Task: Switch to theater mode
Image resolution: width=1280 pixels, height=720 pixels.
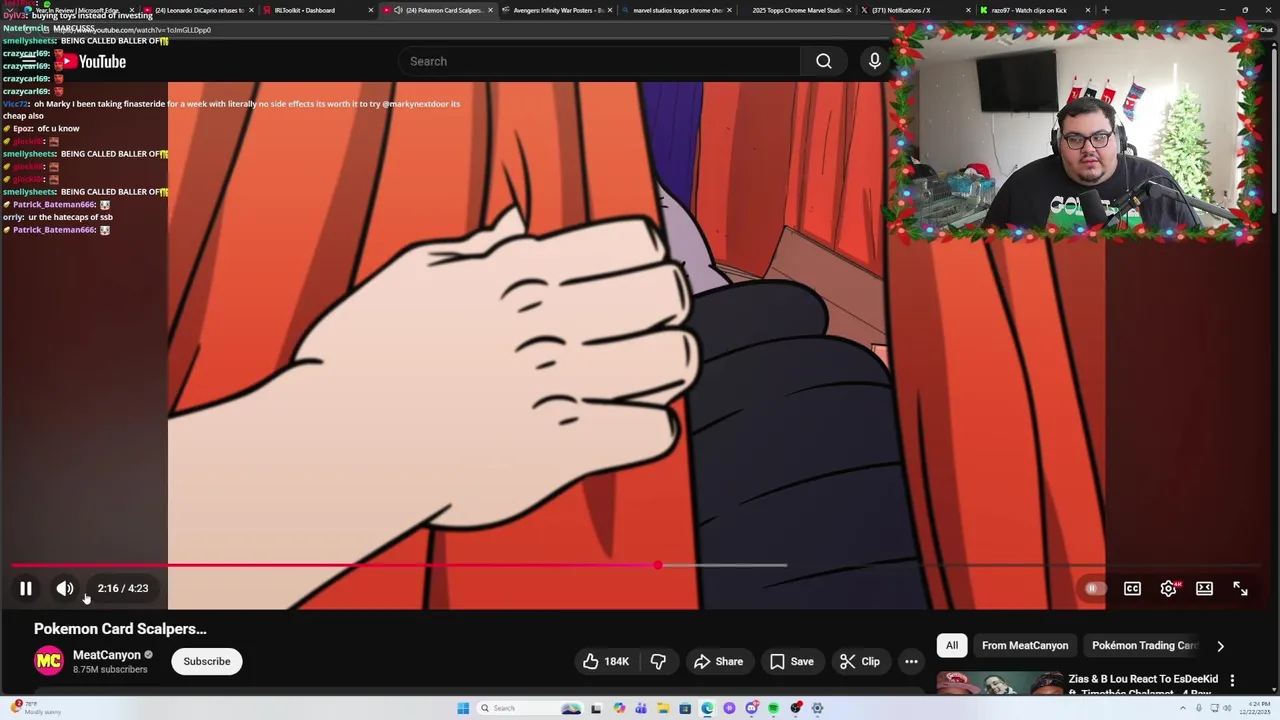Action: click(x=1204, y=588)
